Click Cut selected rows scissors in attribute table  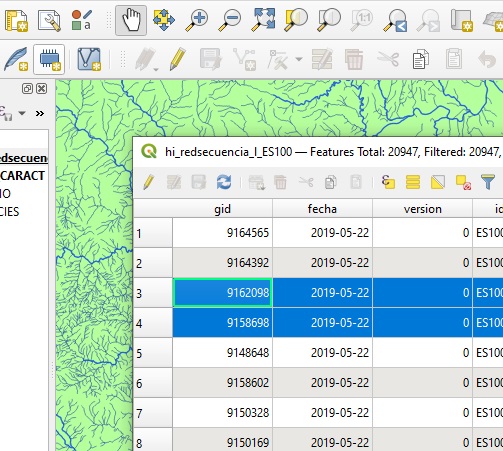point(306,183)
